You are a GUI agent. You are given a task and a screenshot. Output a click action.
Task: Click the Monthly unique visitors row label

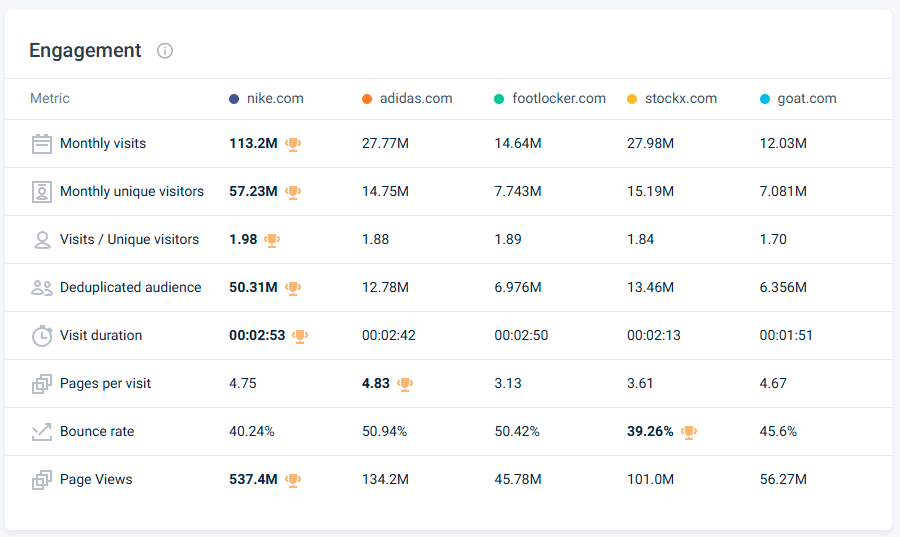coord(132,192)
